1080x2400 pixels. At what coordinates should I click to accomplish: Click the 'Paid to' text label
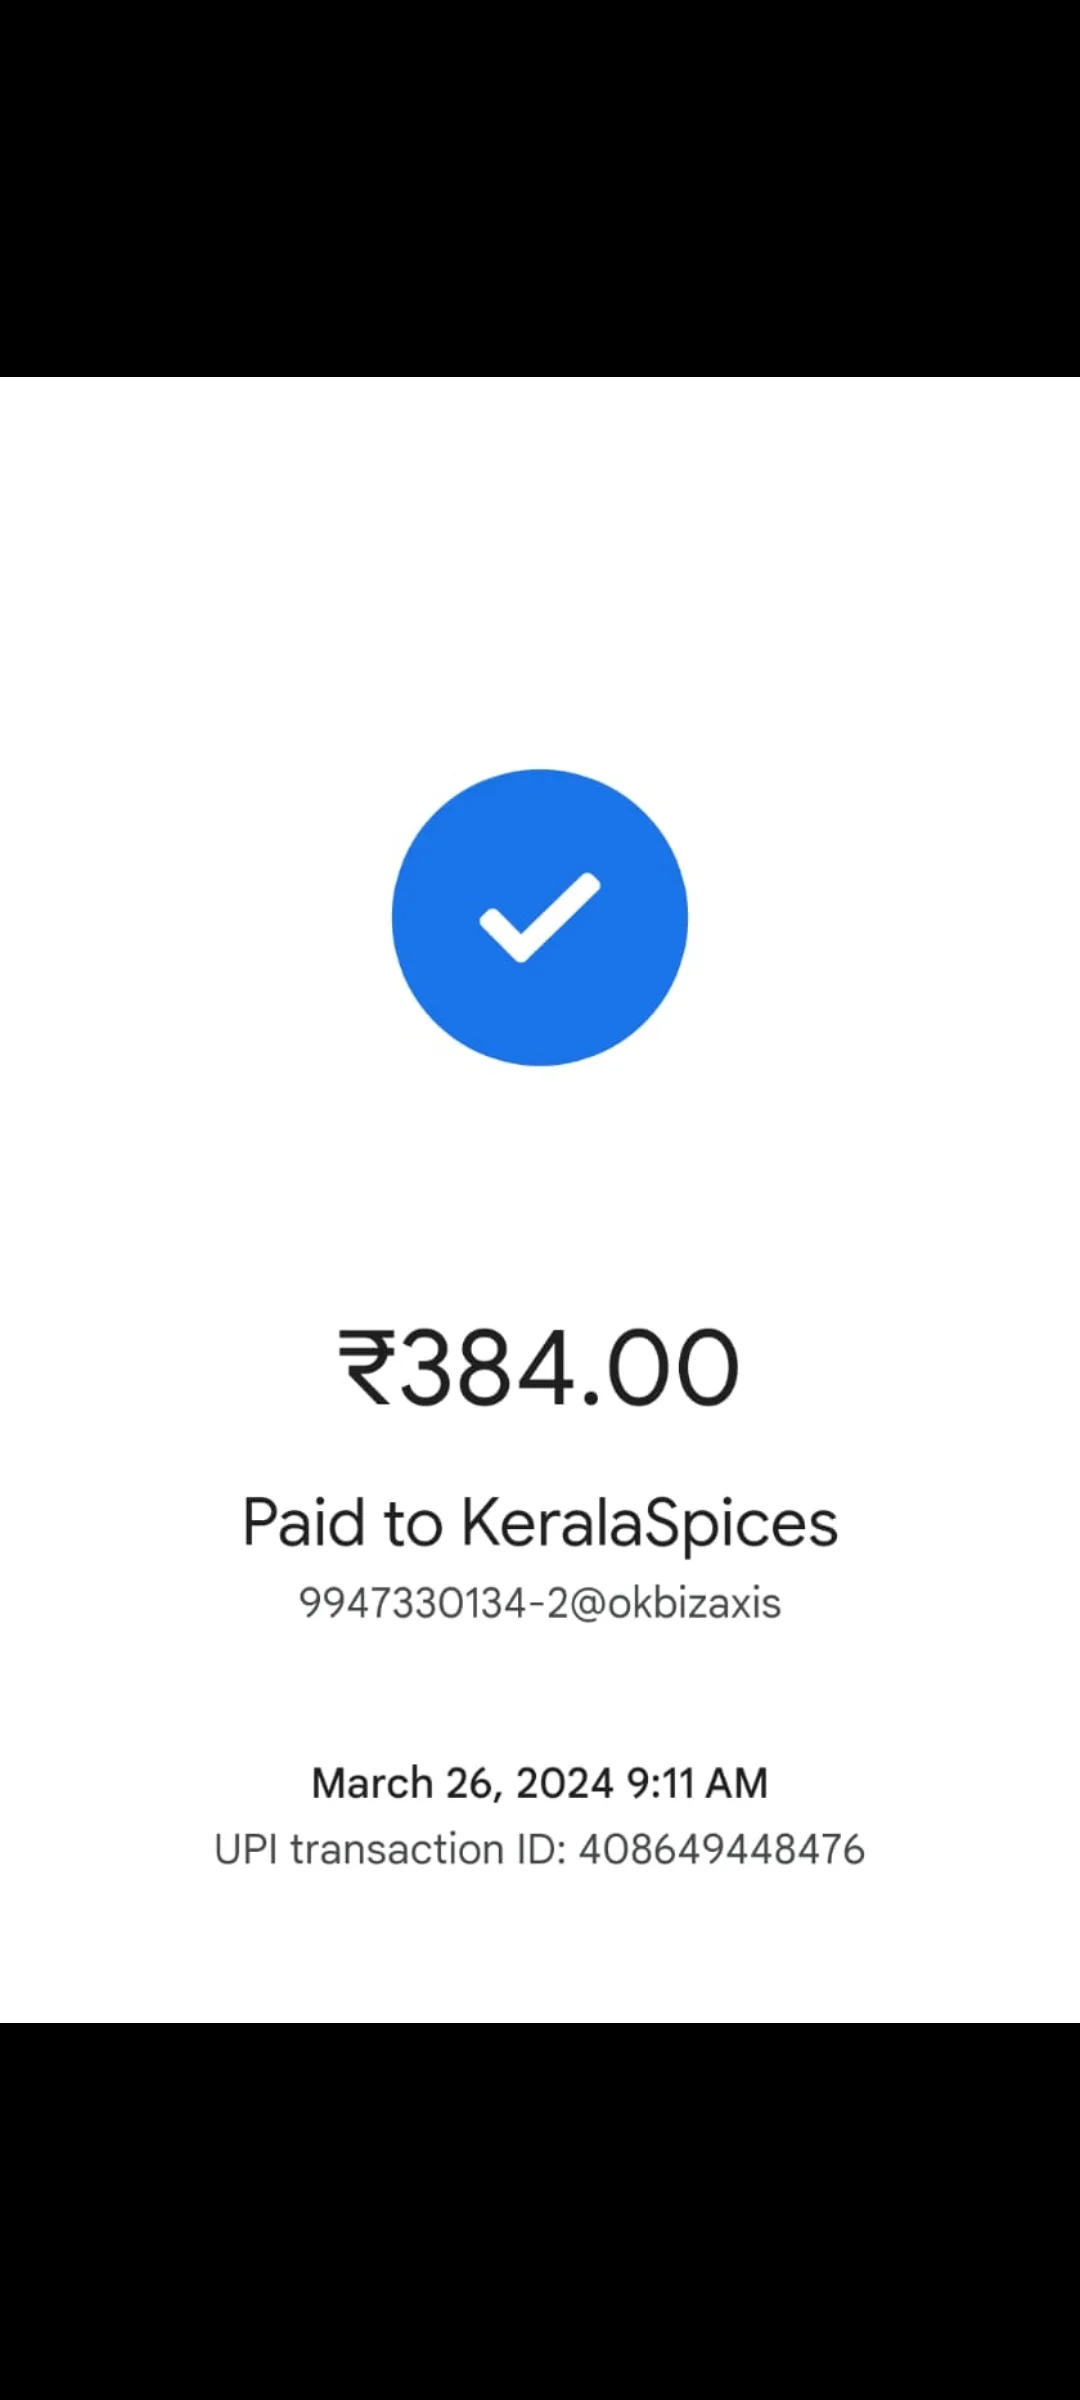coord(342,1523)
